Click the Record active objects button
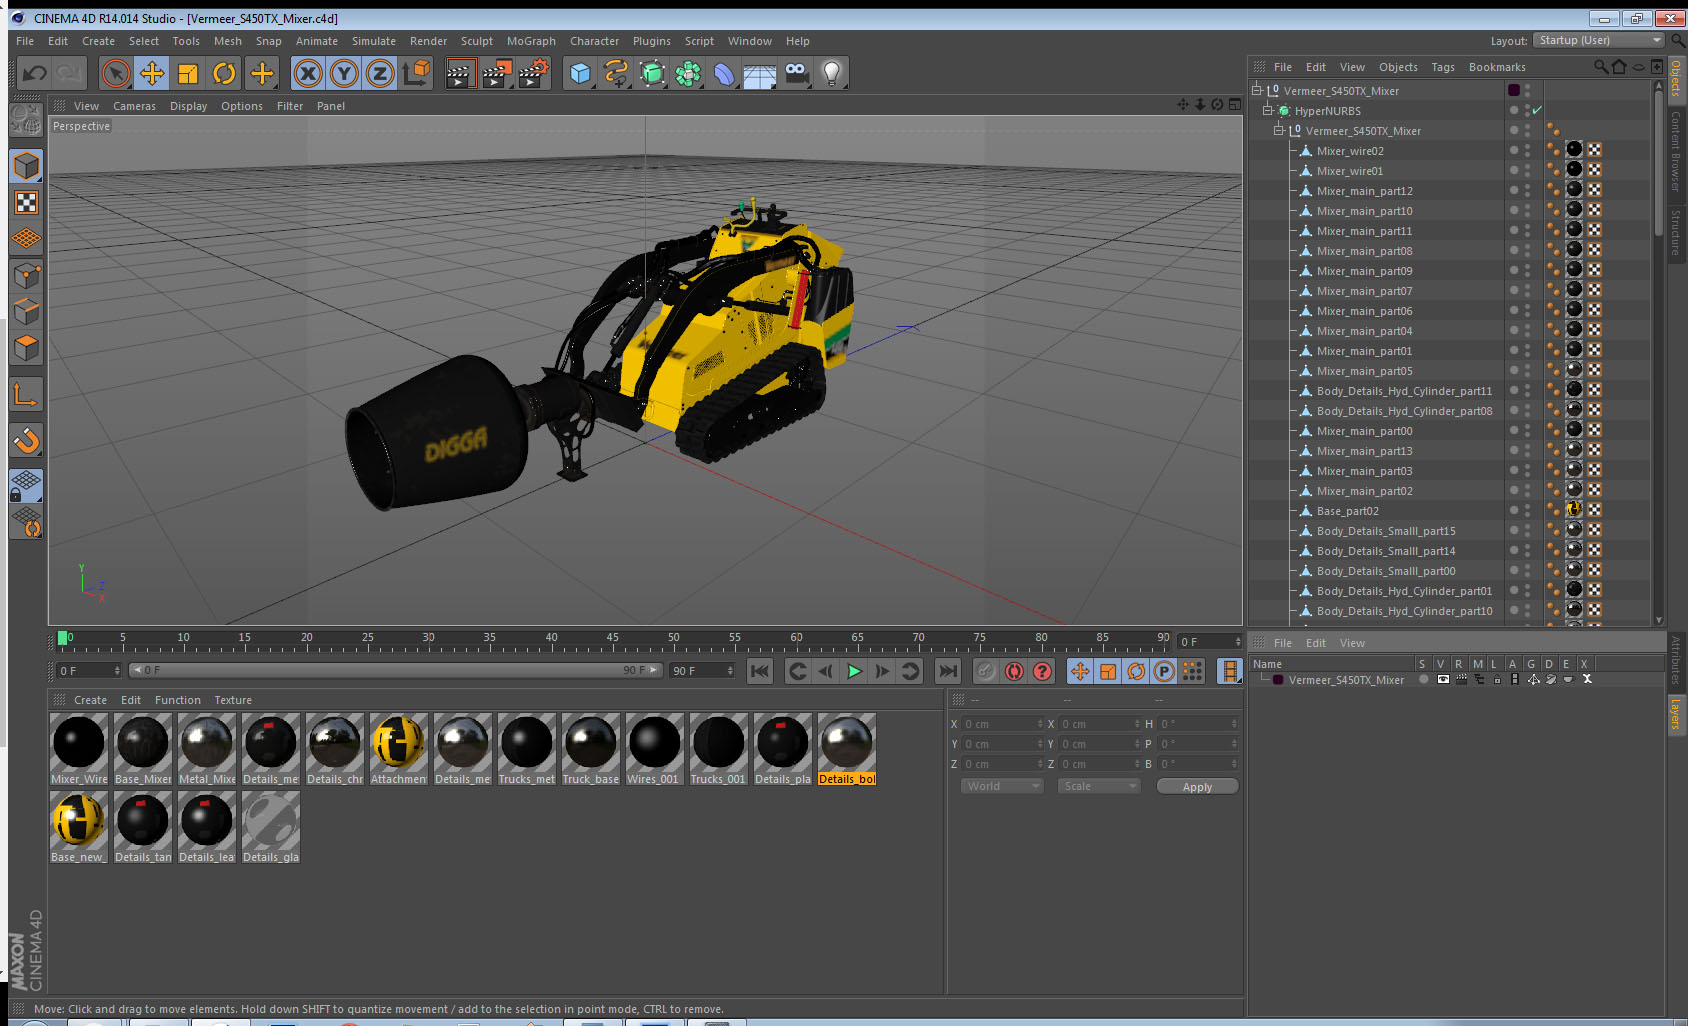This screenshot has width=1688, height=1026. click(986, 671)
